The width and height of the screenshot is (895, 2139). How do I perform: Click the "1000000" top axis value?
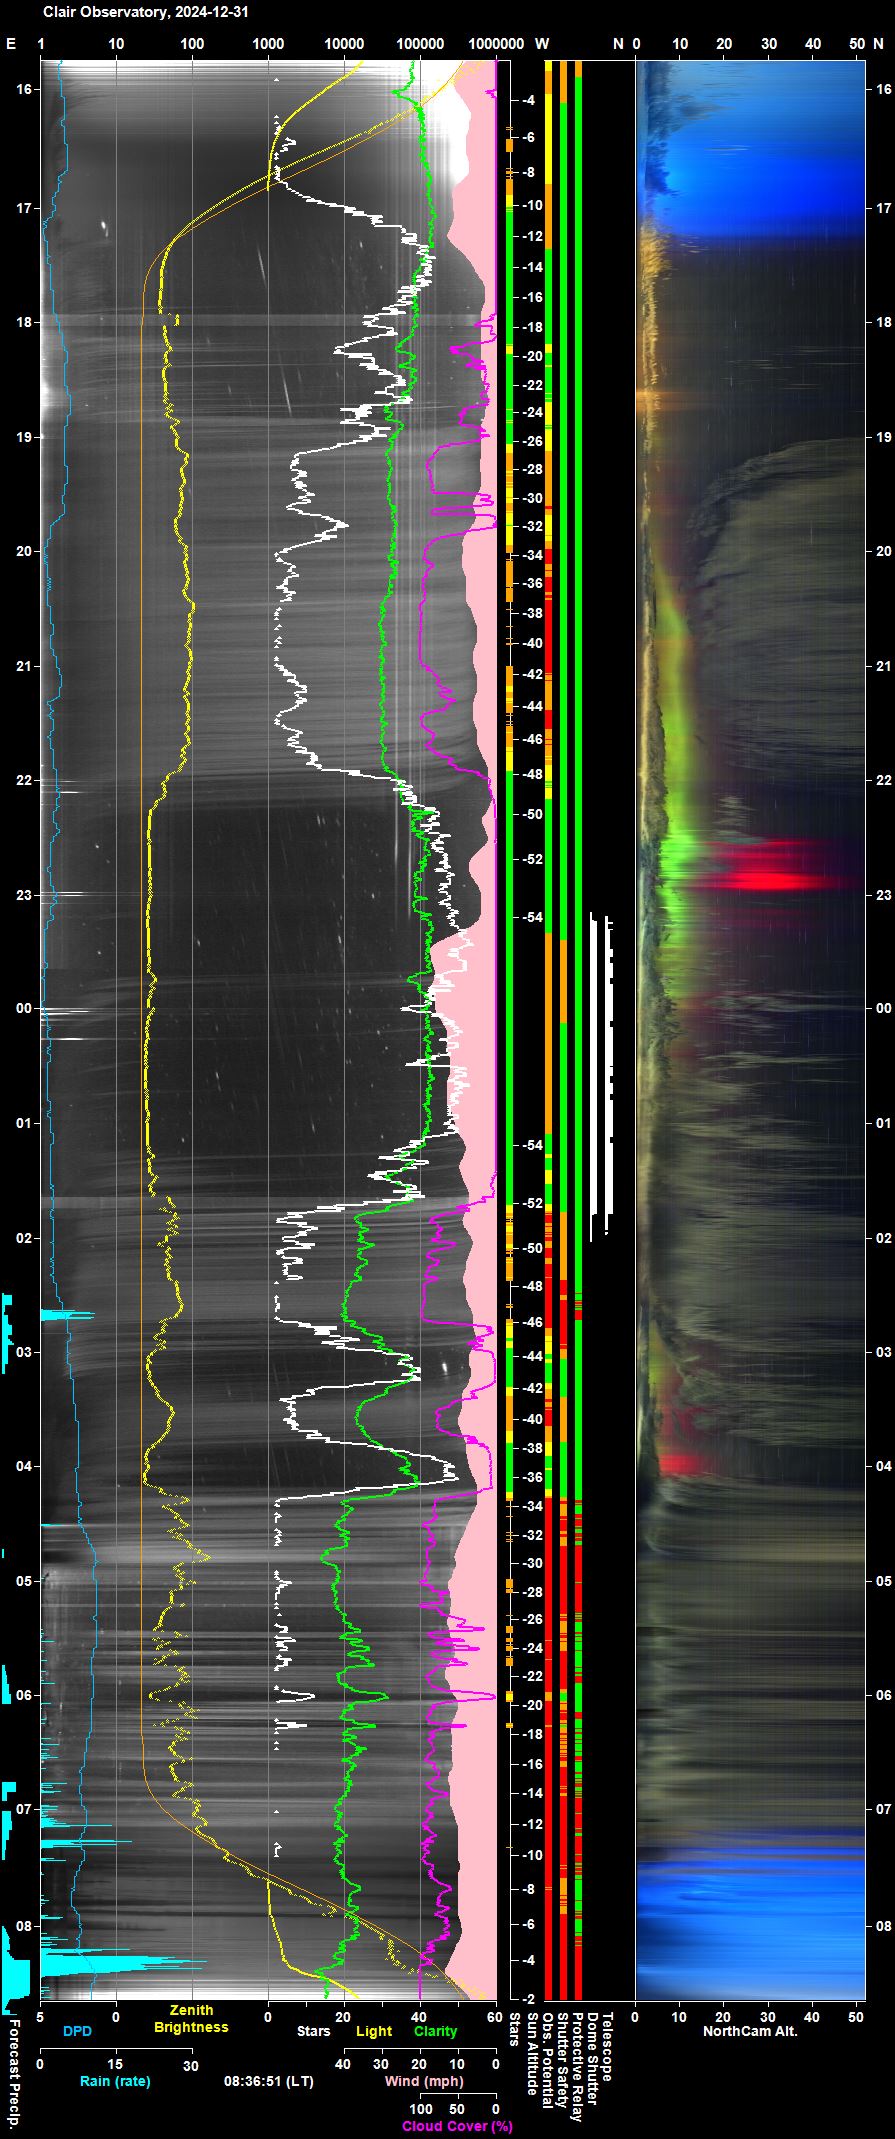click(496, 44)
